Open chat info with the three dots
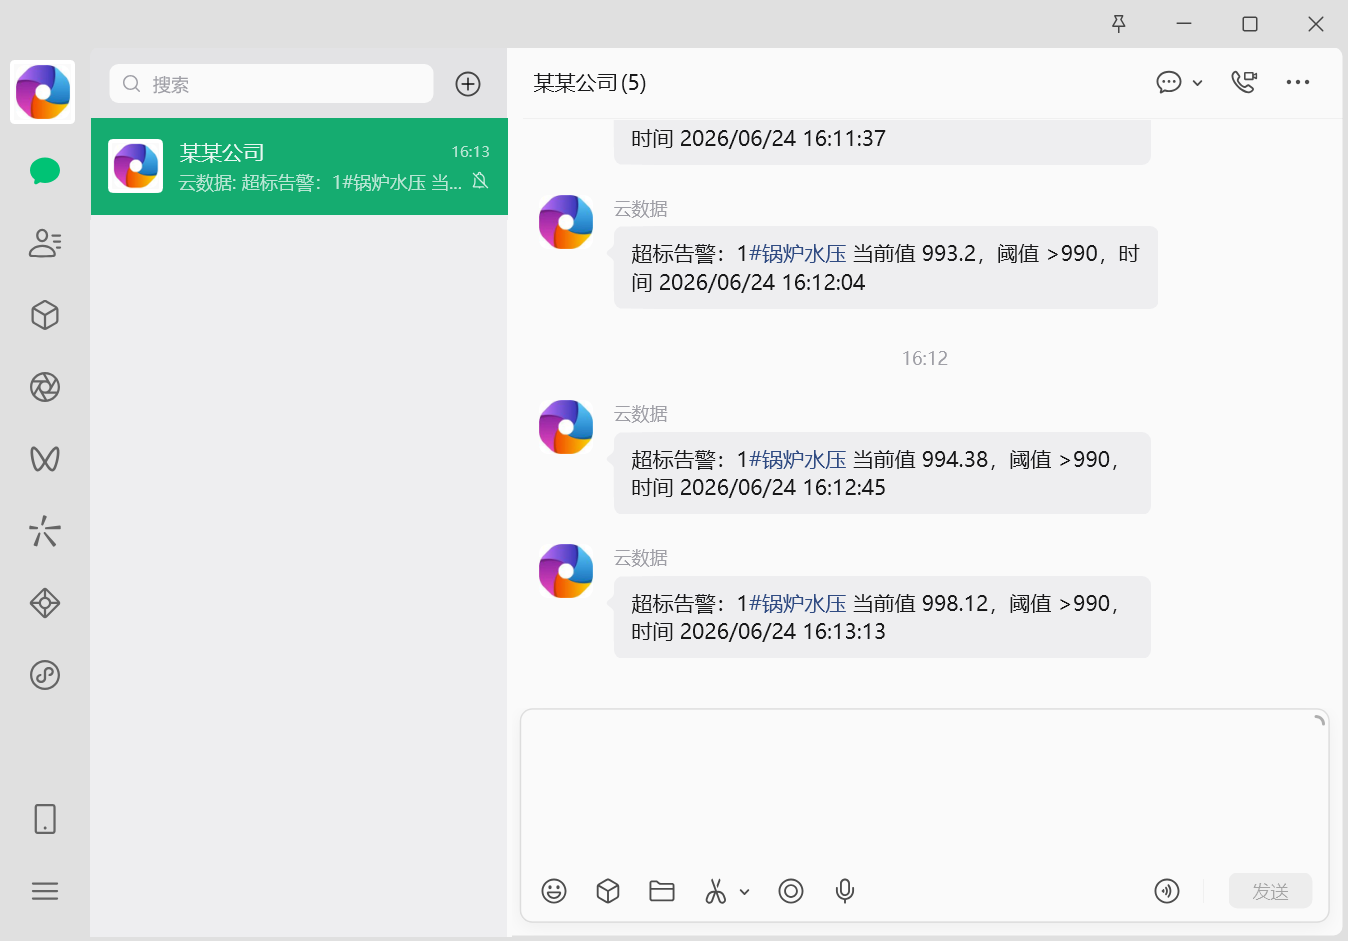This screenshot has width=1348, height=941. (x=1298, y=82)
